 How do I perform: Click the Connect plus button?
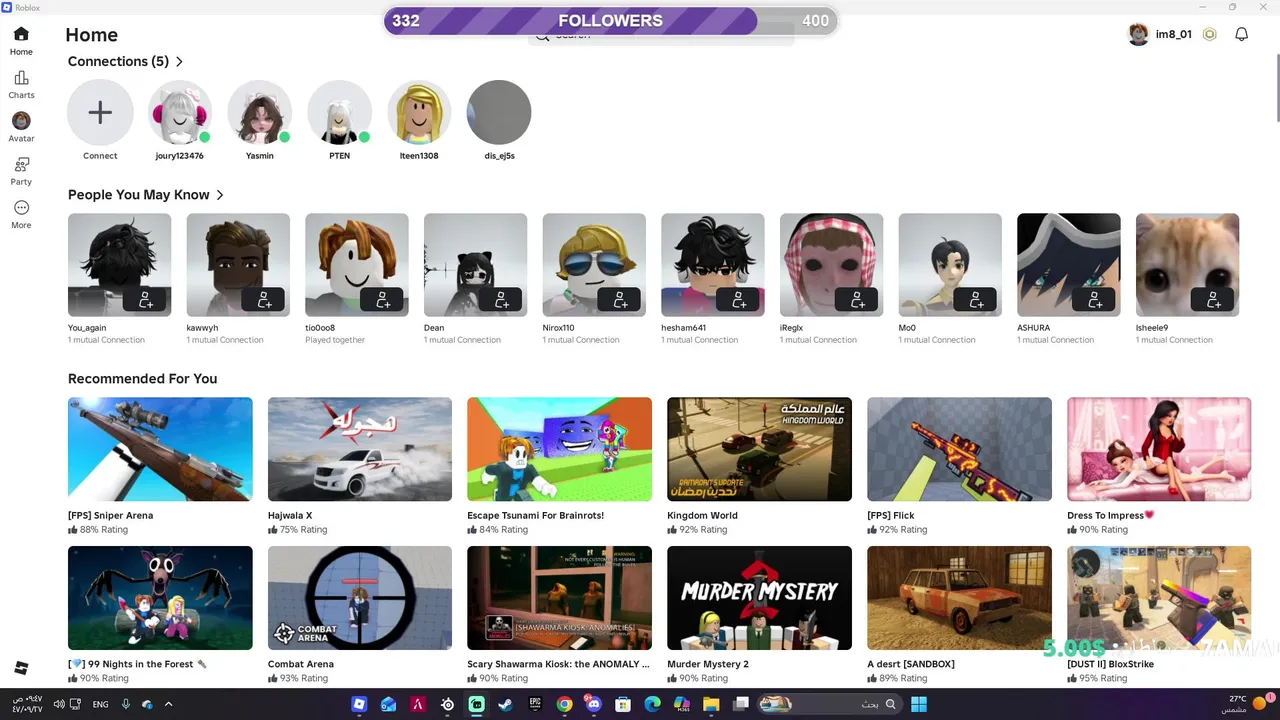pyautogui.click(x=100, y=113)
